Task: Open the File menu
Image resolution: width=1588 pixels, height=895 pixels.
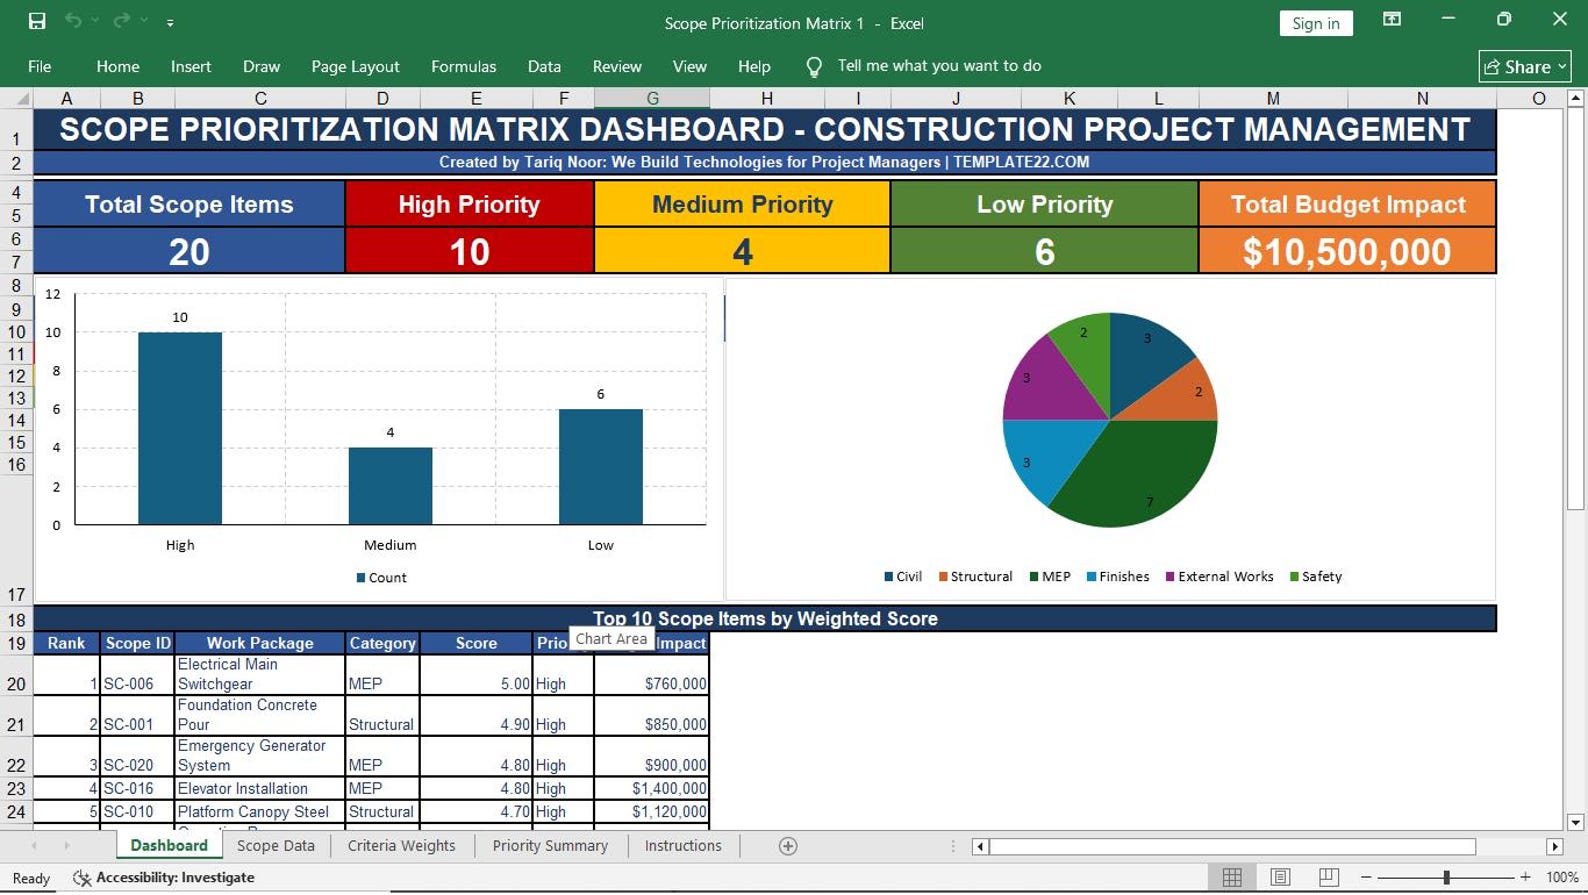Action: pyautogui.click(x=40, y=66)
